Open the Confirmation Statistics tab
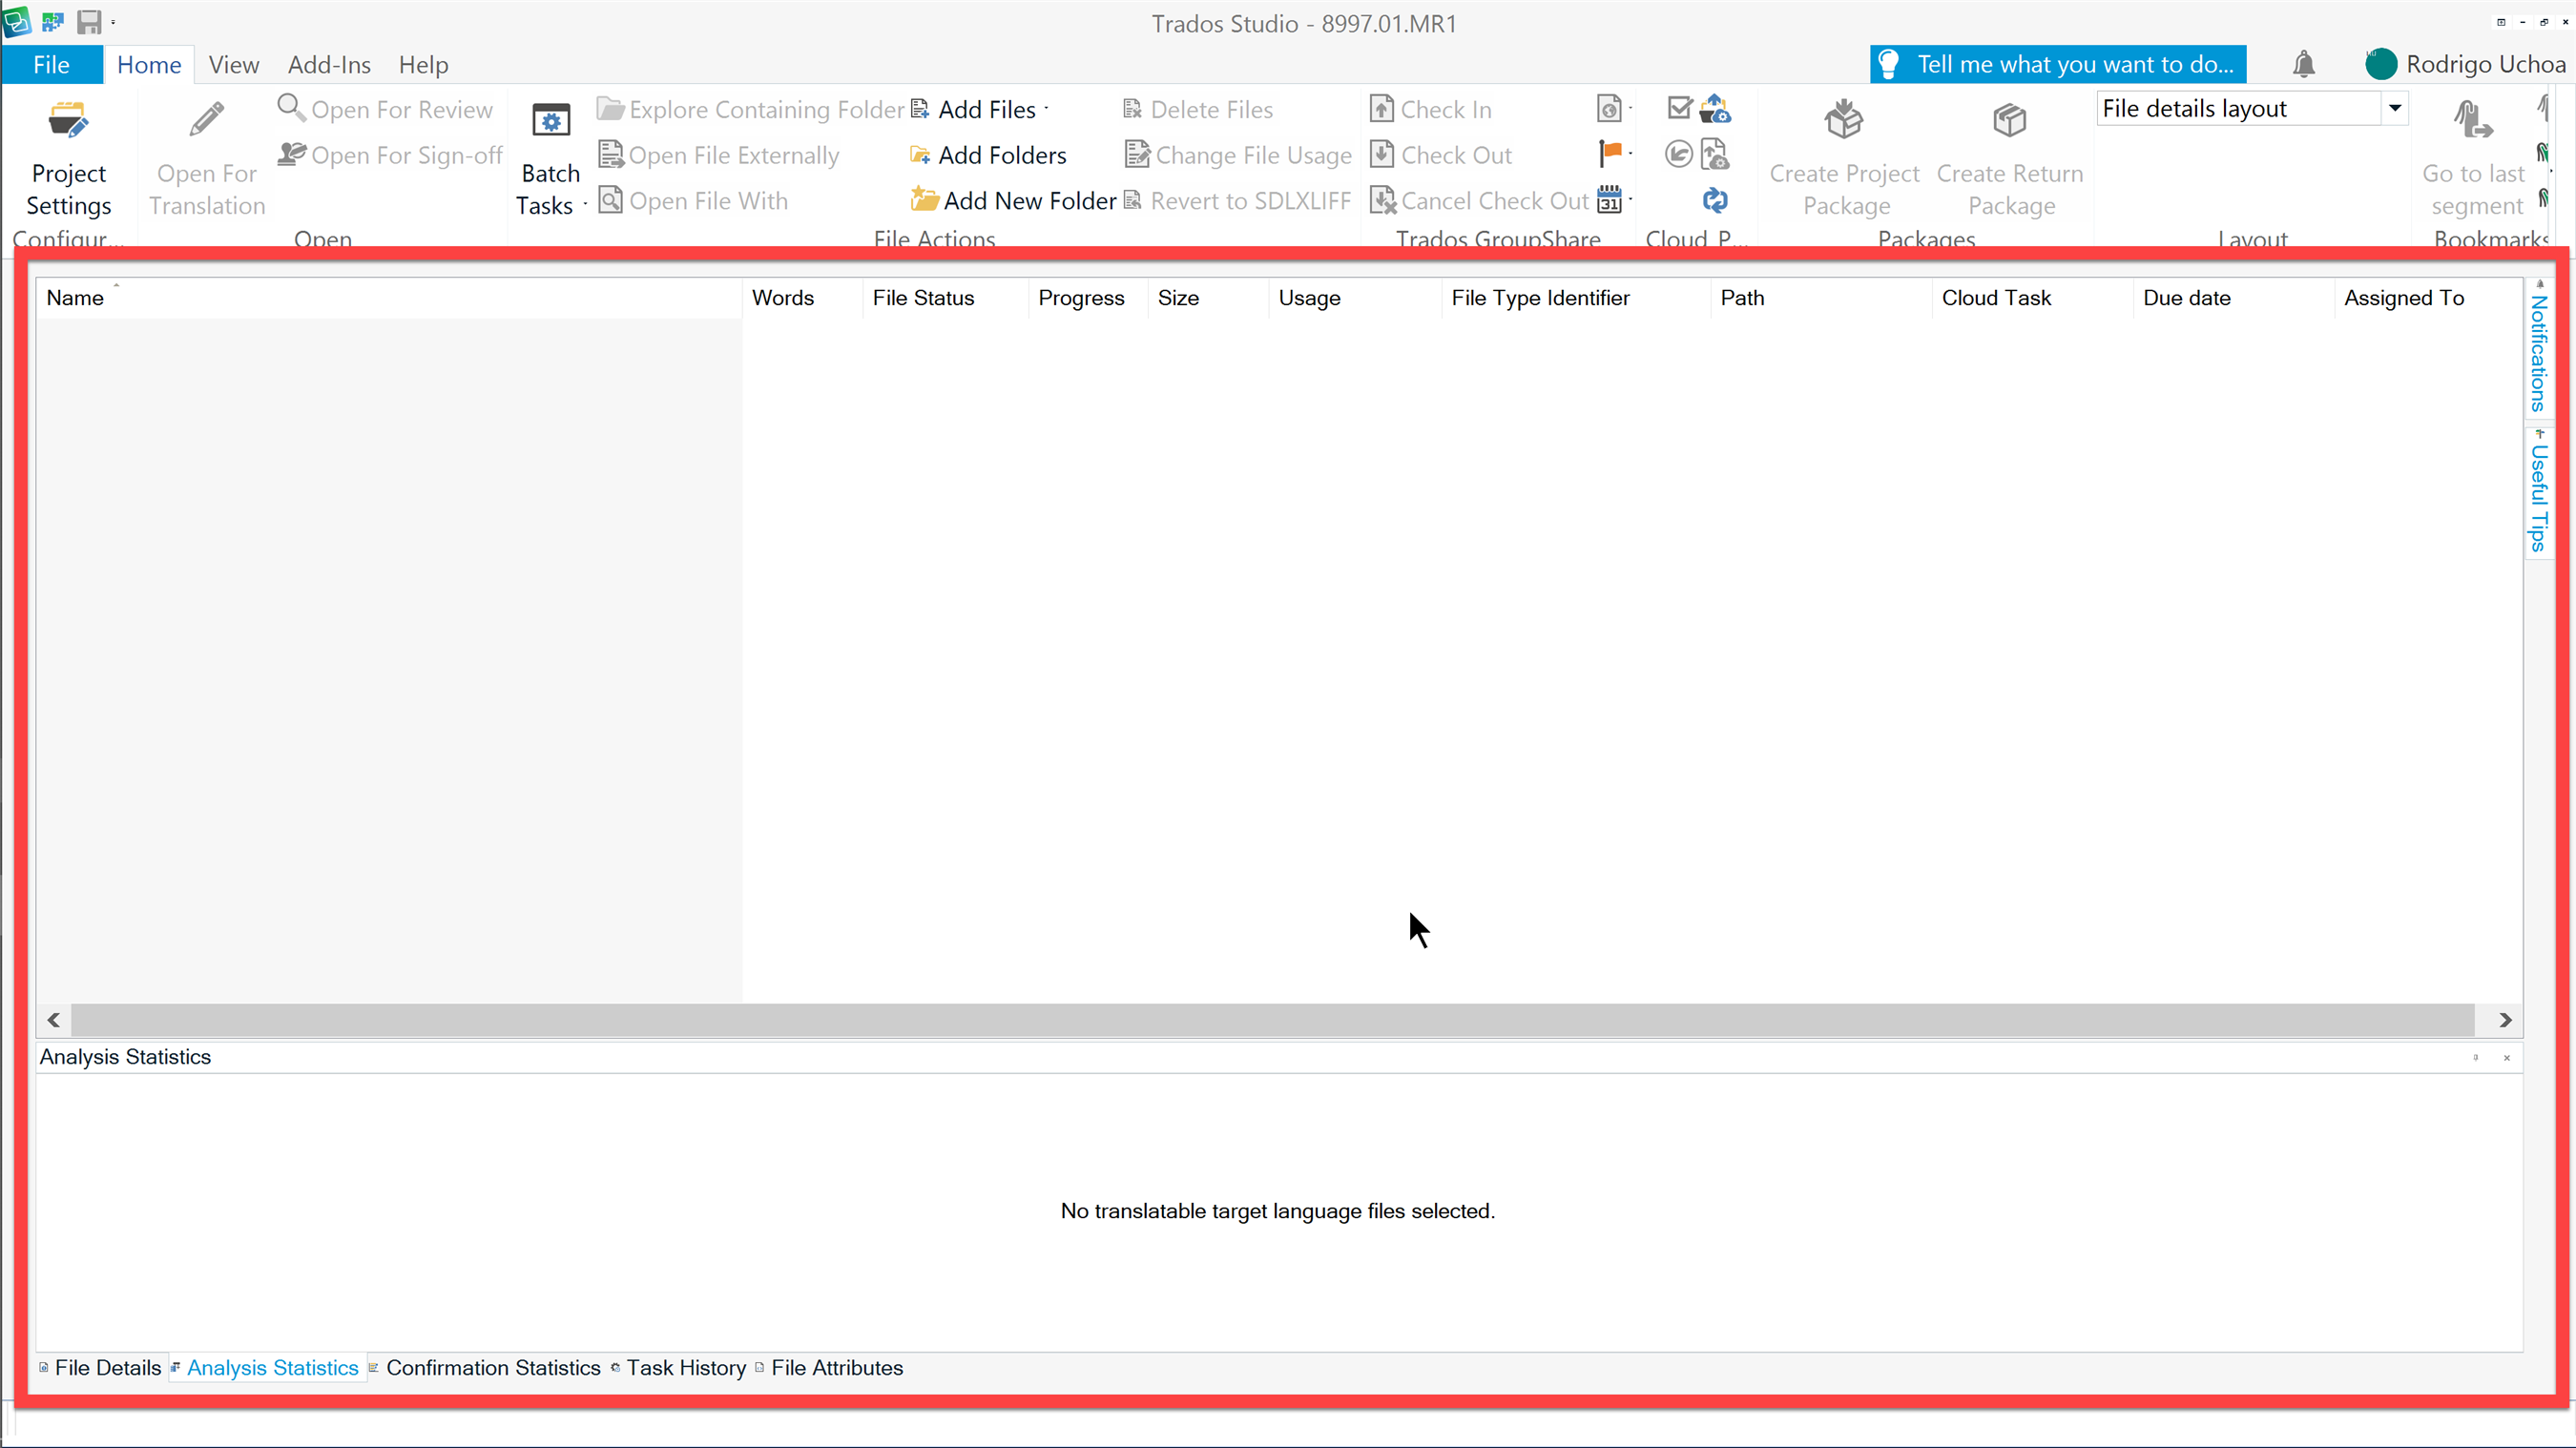Viewport: 2576px width, 1448px height. coord(485,1367)
